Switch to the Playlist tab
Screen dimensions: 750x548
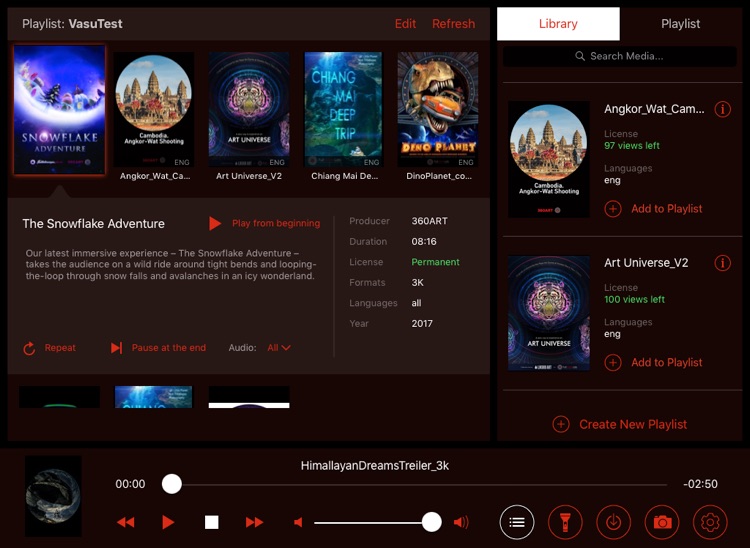click(681, 24)
